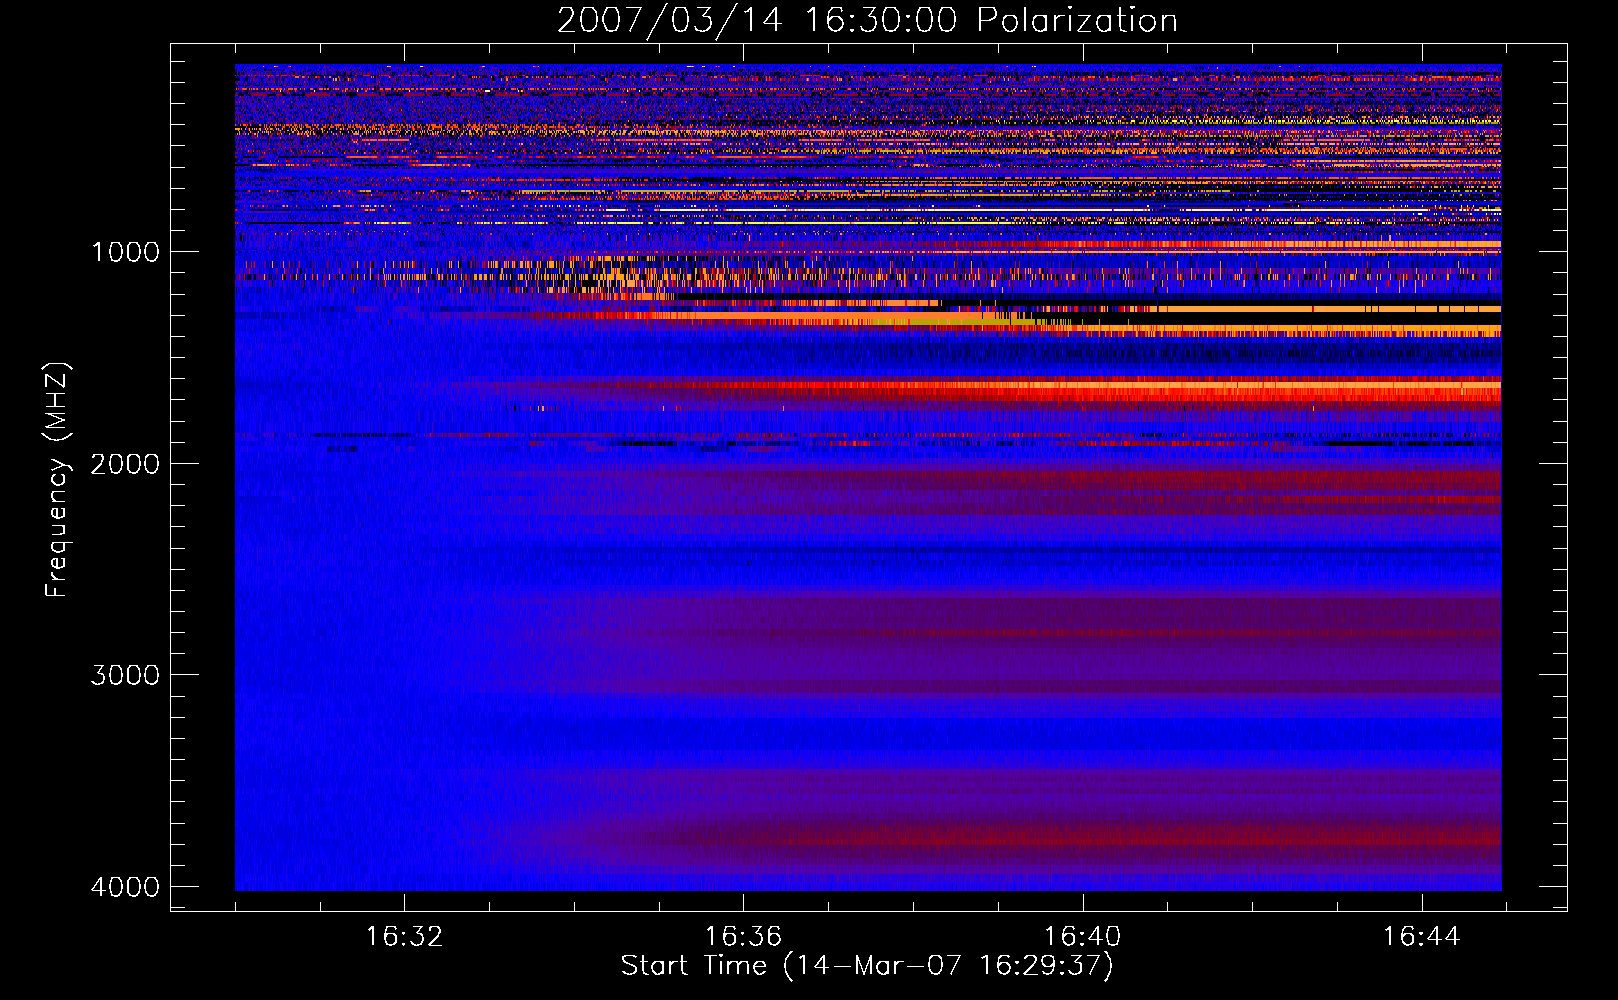1618x1000 pixels.
Task: Select the 'Frequency (MHZ)' y-axis label
Action: pos(57,480)
